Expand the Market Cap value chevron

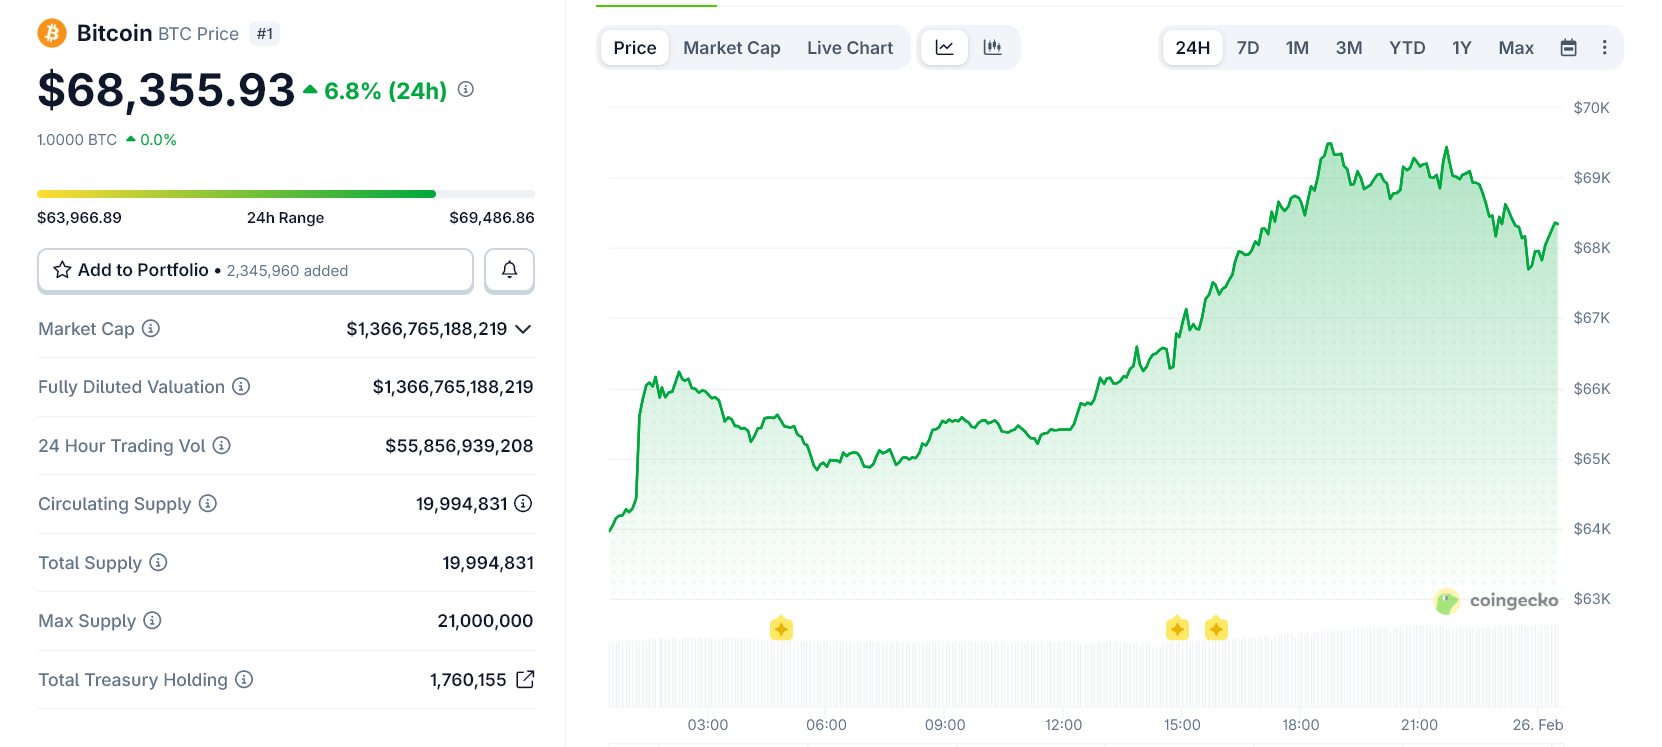(x=523, y=329)
